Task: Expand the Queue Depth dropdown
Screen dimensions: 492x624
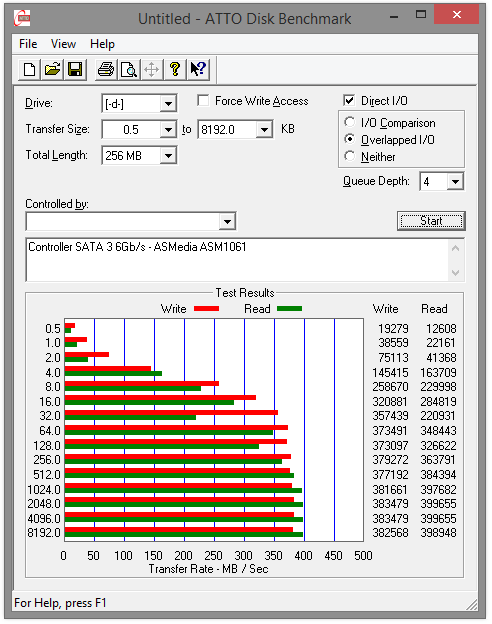Action: [455, 182]
